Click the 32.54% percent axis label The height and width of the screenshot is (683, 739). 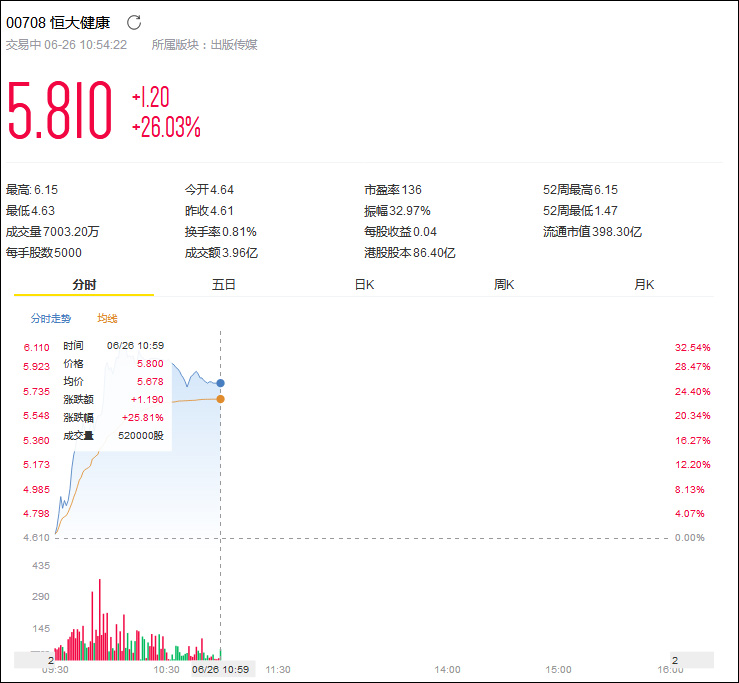pos(692,348)
